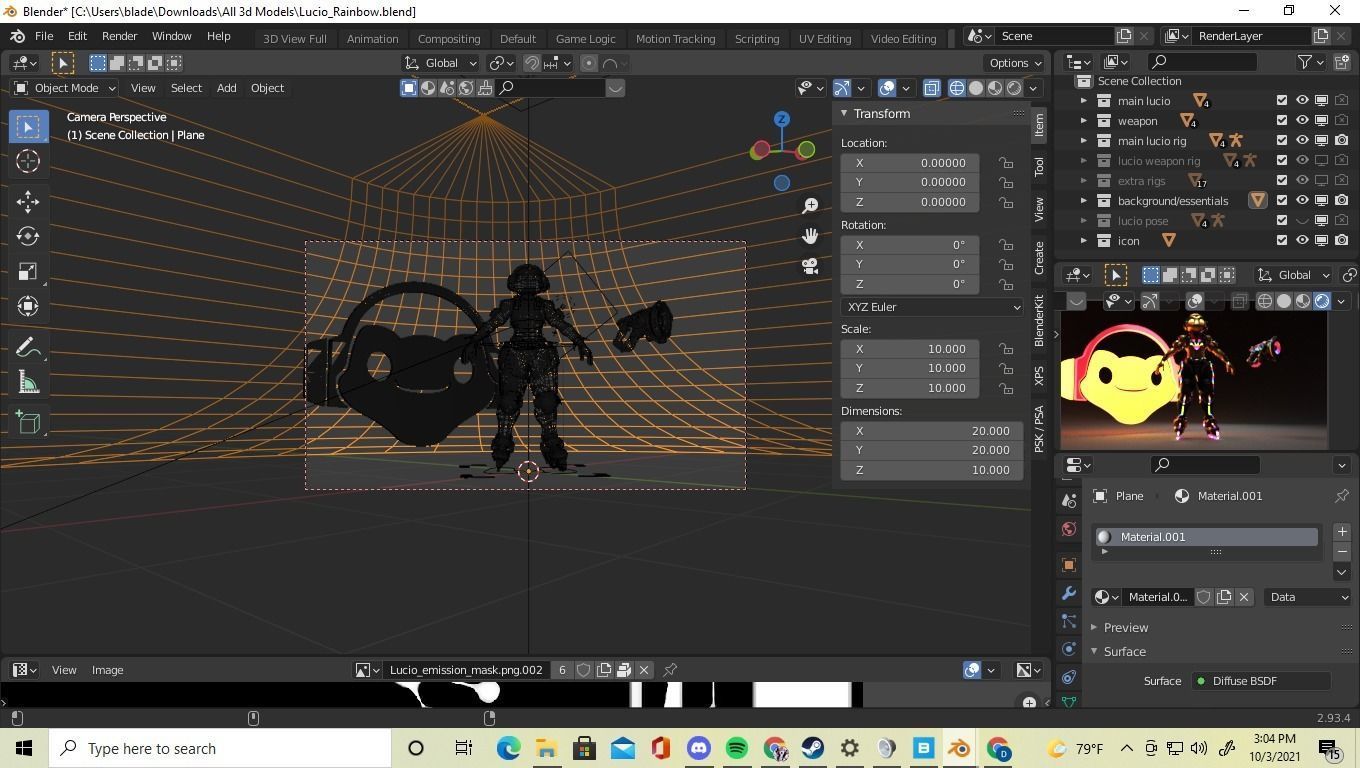Click the pan view hand icon
The image size is (1360, 768).
click(x=810, y=236)
